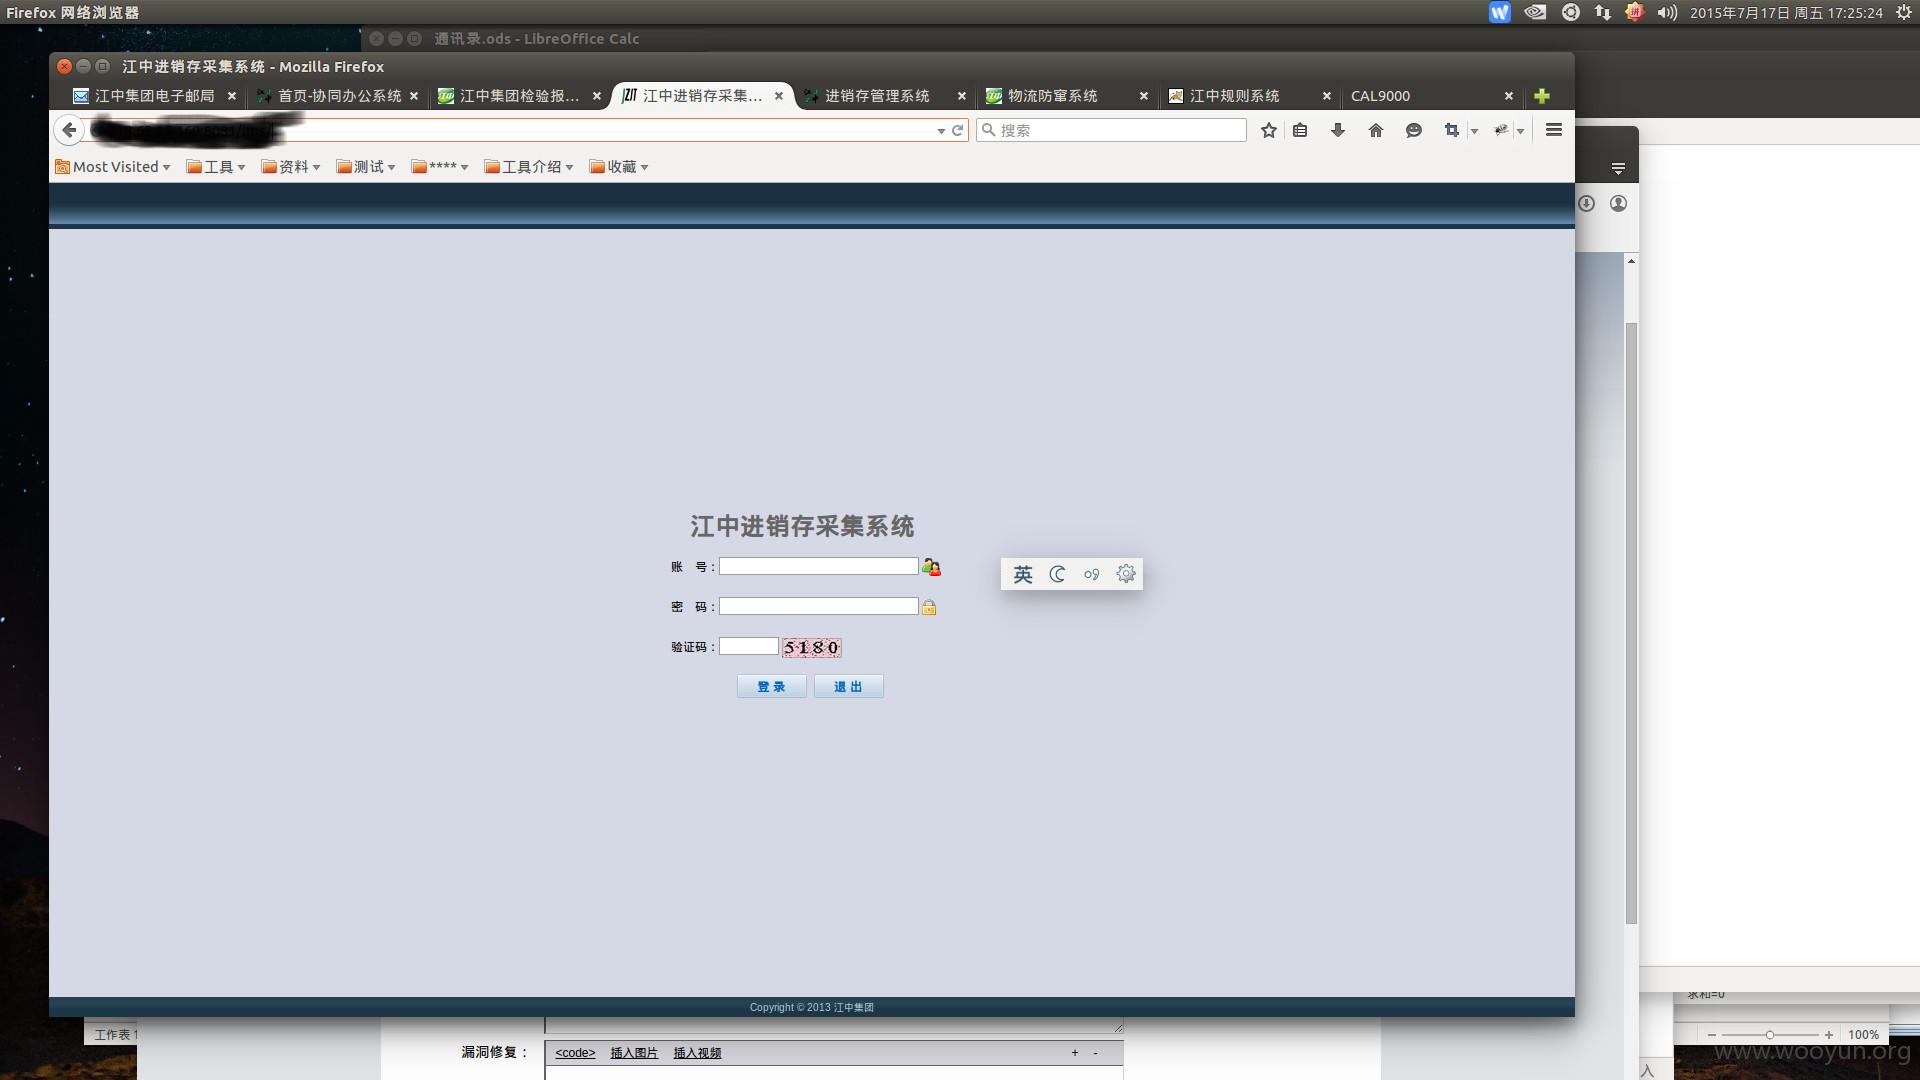
Task: Switch to 江中集团电子邮局 tab
Action: tap(155, 96)
